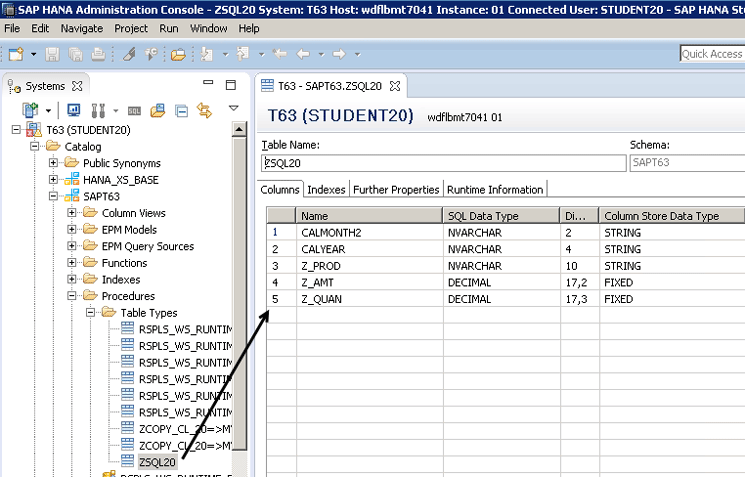Click the Column Store Data Type header
This screenshot has width=745, height=477.
click(672, 216)
